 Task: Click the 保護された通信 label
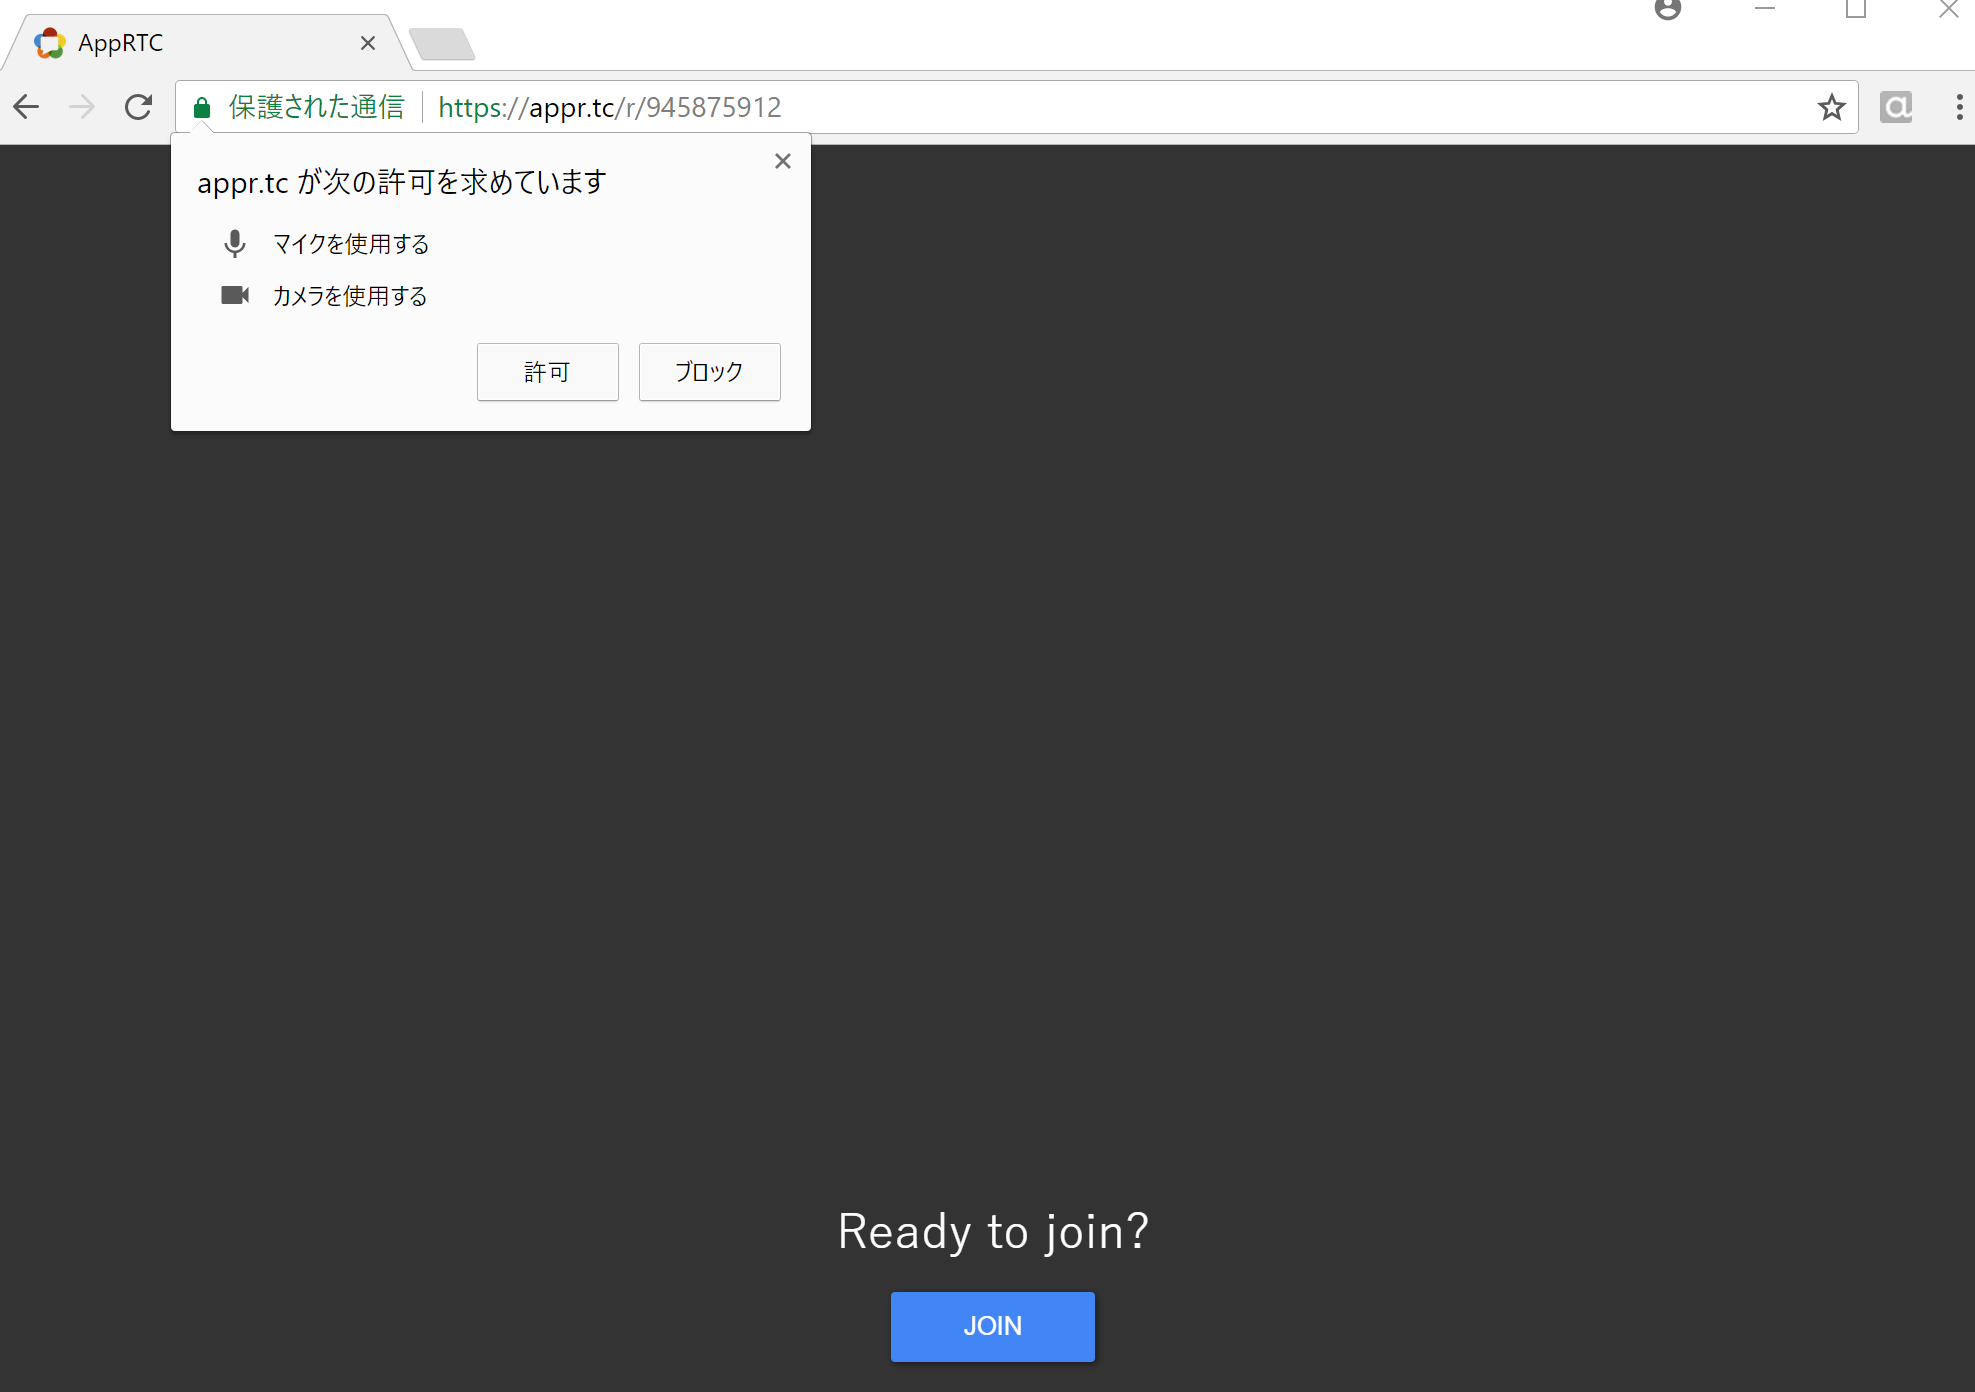pos(316,107)
